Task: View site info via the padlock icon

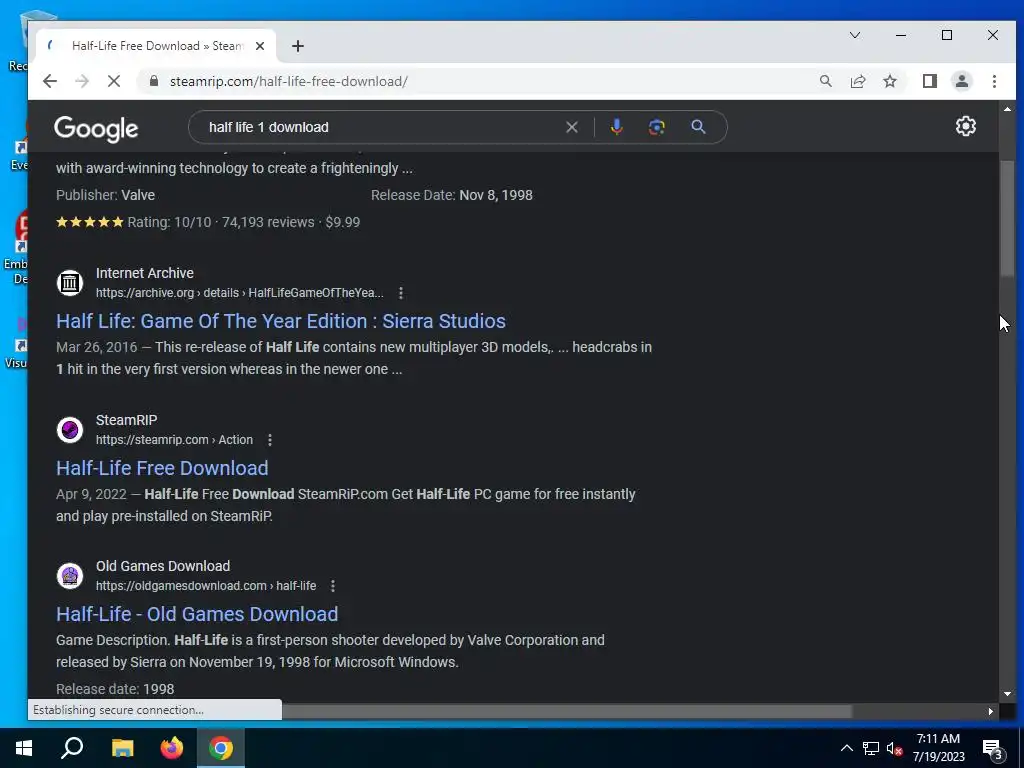Action: coord(154,81)
